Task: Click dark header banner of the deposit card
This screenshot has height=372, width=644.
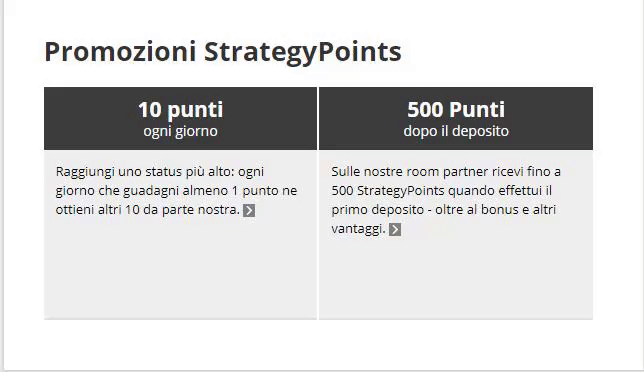Action: (x=456, y=118)
